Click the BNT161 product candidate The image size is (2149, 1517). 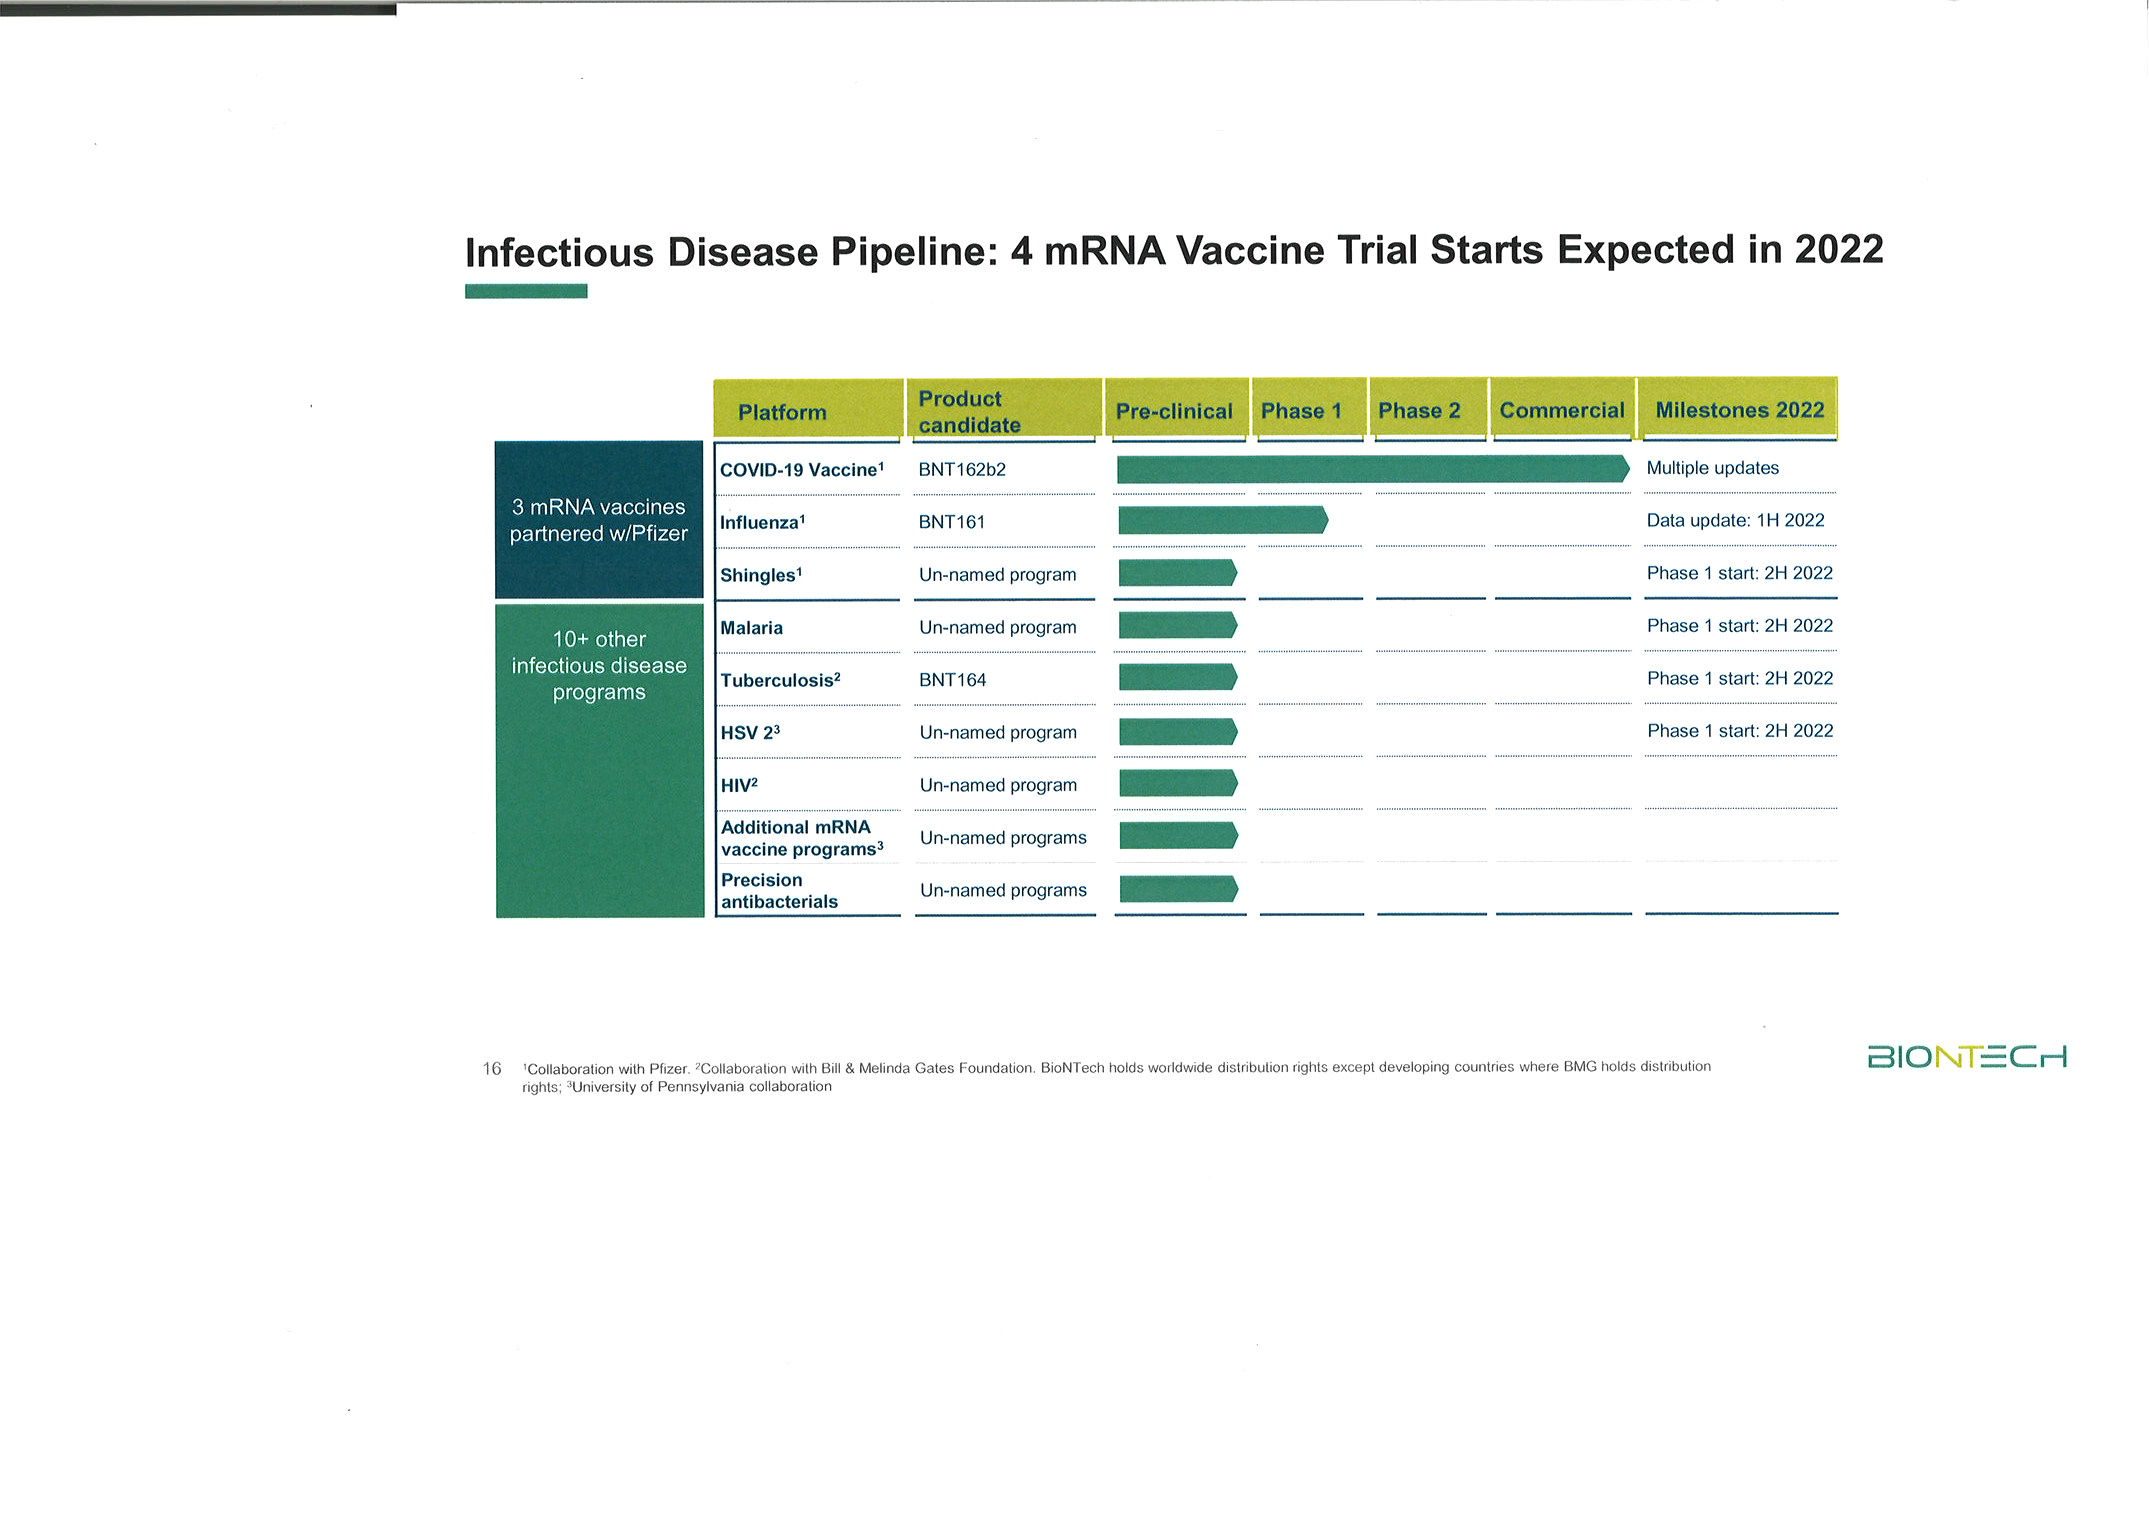pyautogui.click(x=949, y=521)
